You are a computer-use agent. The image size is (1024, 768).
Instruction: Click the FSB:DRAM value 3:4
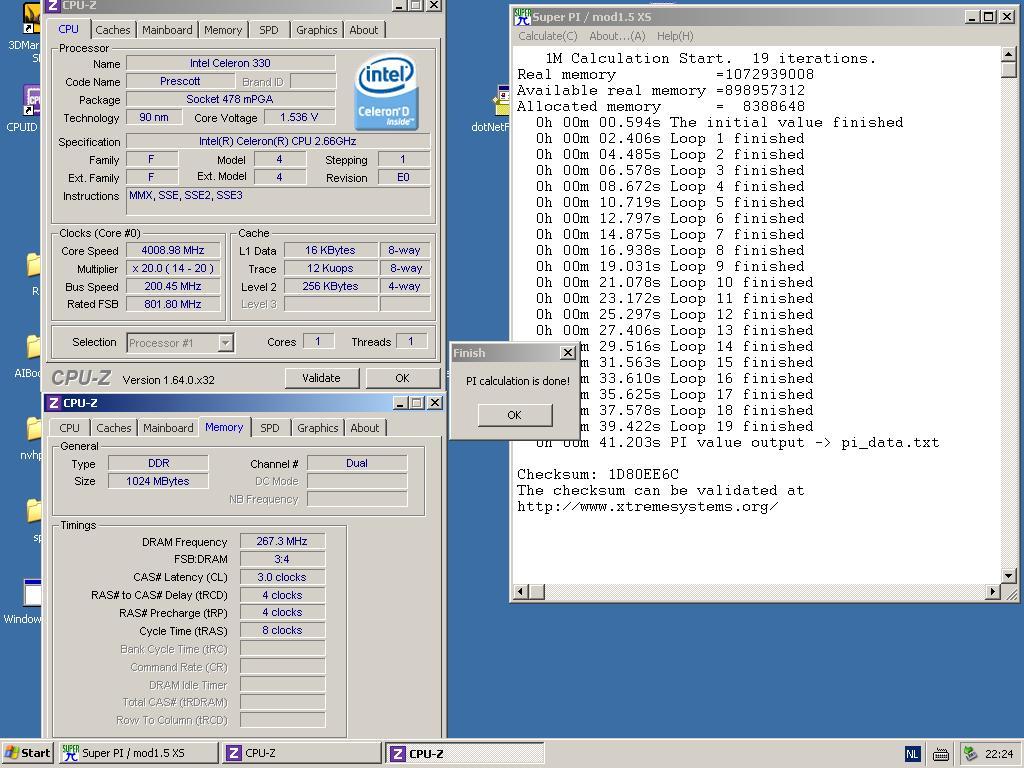click(x=282, y=559)
